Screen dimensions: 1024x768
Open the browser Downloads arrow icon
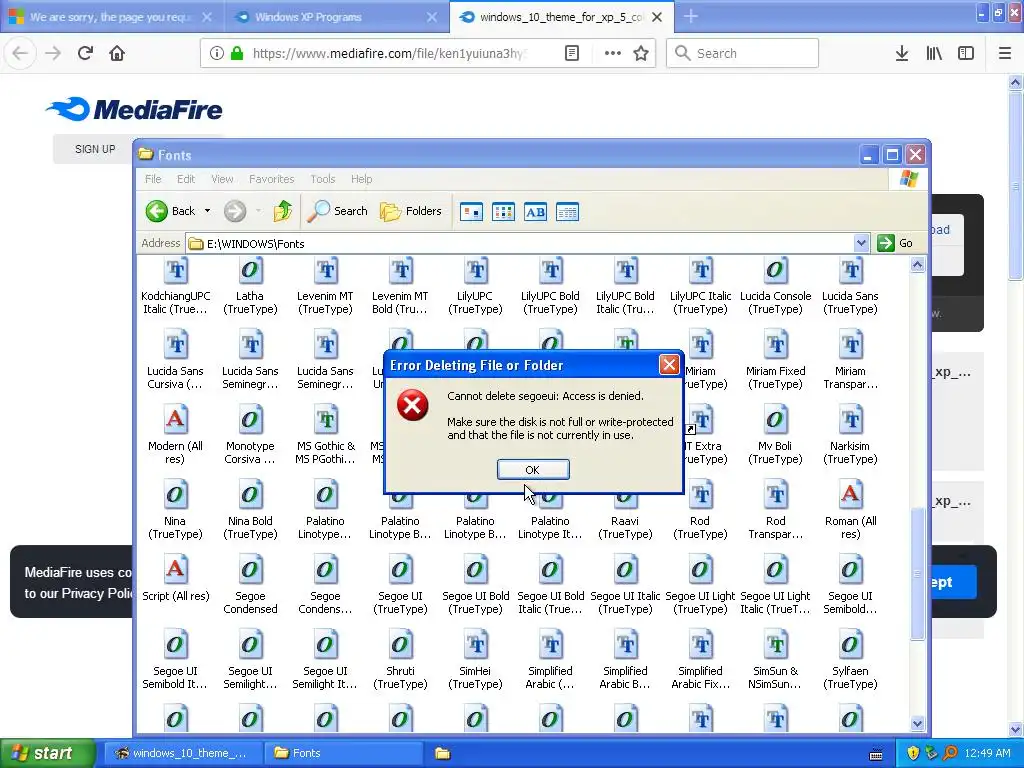pos(902,53)
